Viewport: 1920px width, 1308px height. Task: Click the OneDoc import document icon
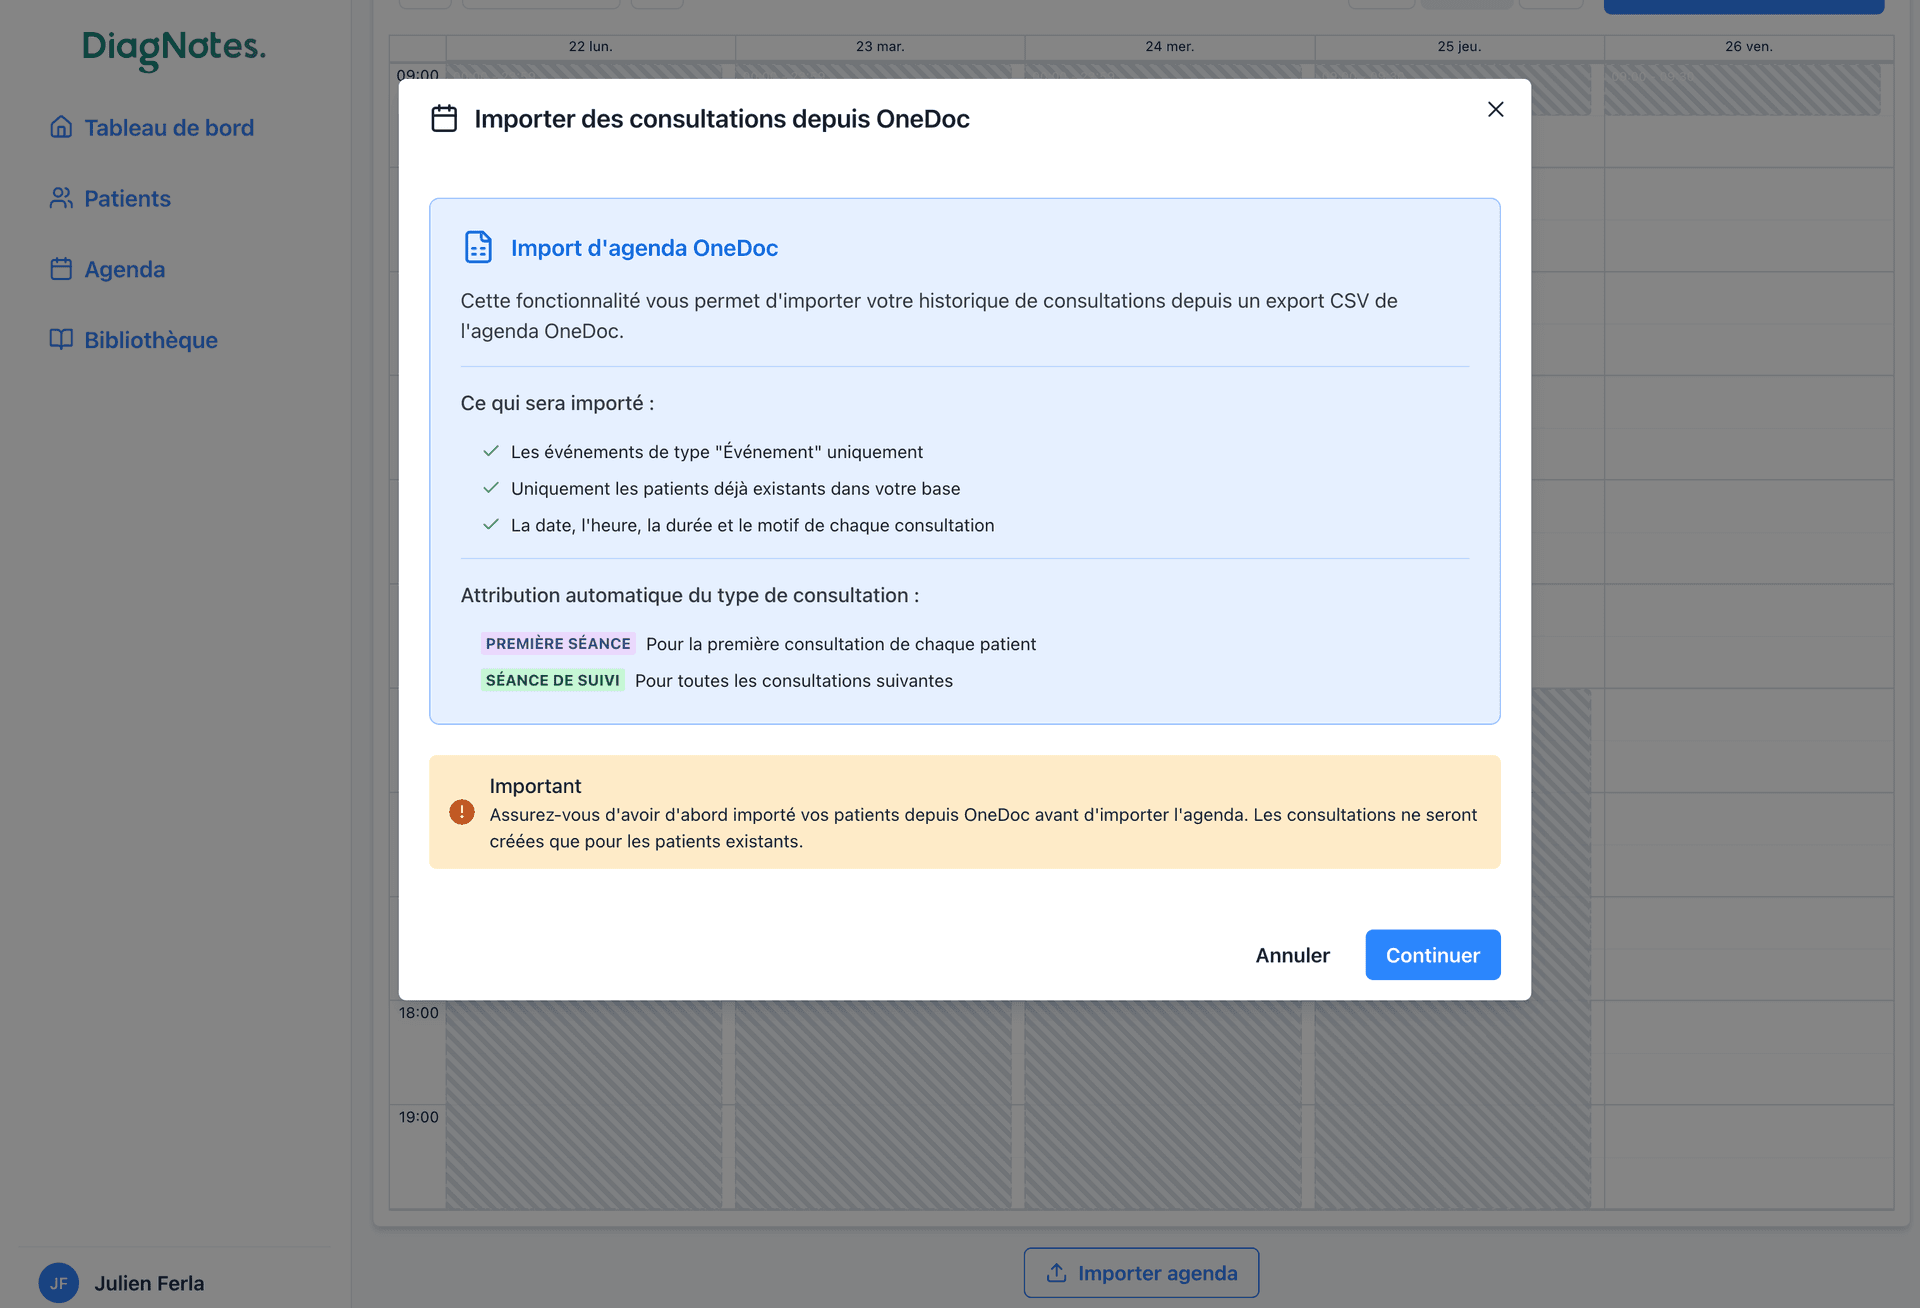click(x=478, y=247)
